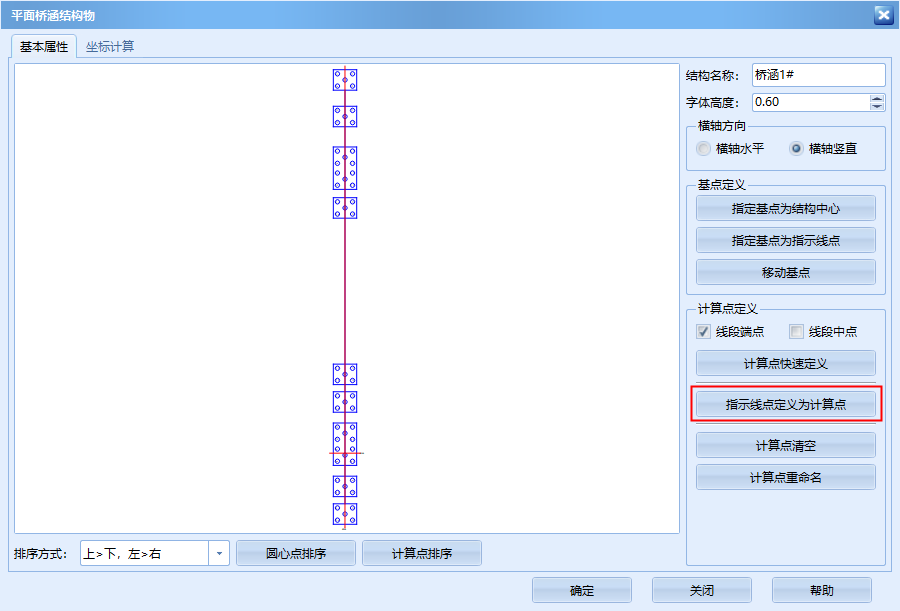900x611 pixels.
Task: 点击"计算点重命名"按钮
Action: tap(785, 477)
